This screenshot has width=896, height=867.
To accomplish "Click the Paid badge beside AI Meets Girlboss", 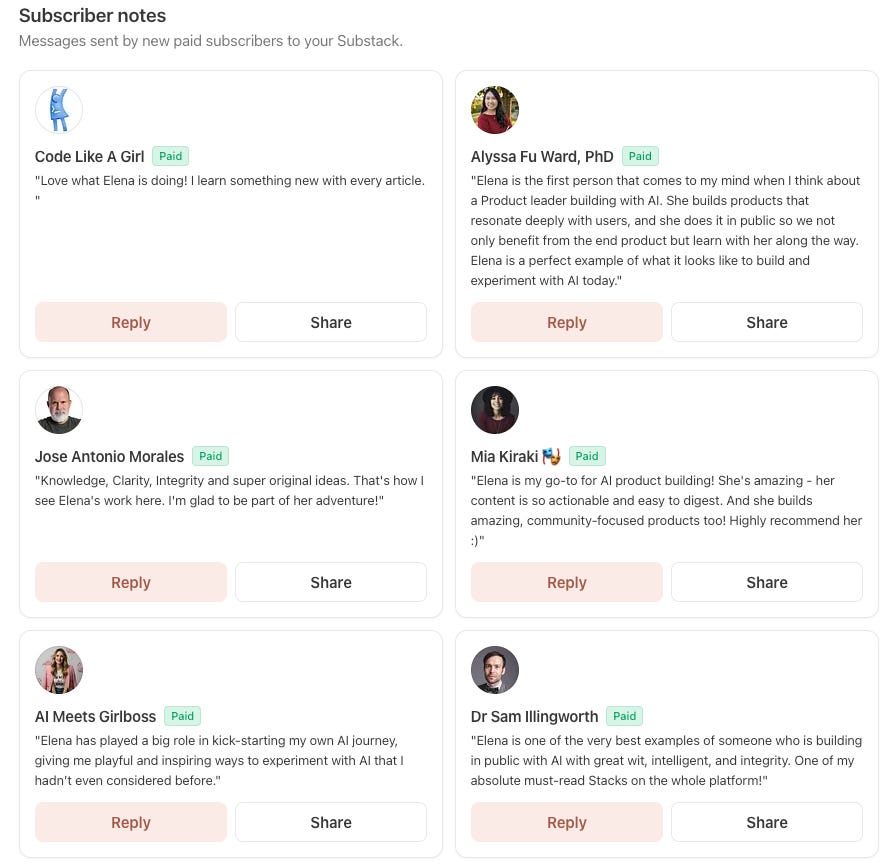I will (182, 716).
